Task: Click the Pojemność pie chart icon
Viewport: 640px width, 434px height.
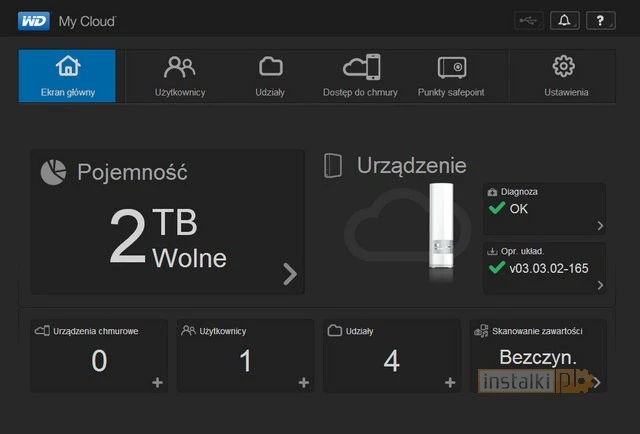Action: point(53,172)
